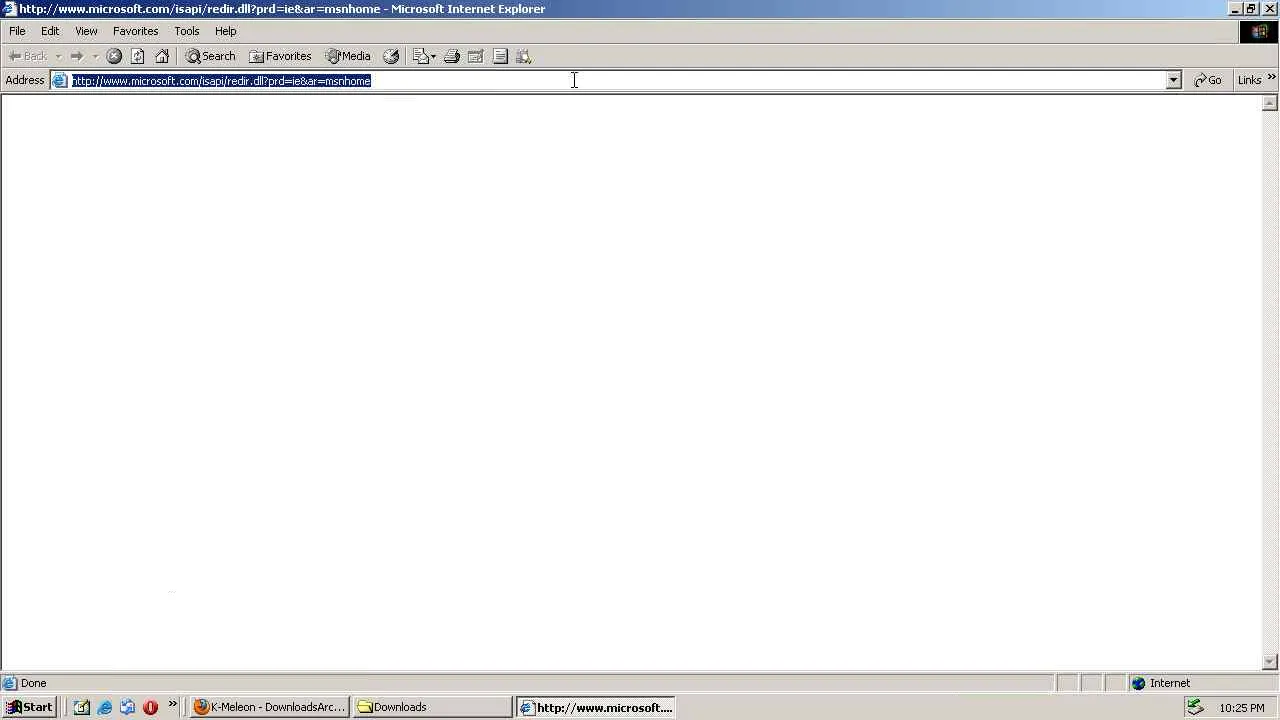Open the Back history dropdown arrow
Viewport: 1280px width, 720px height.
click(58, 56)
